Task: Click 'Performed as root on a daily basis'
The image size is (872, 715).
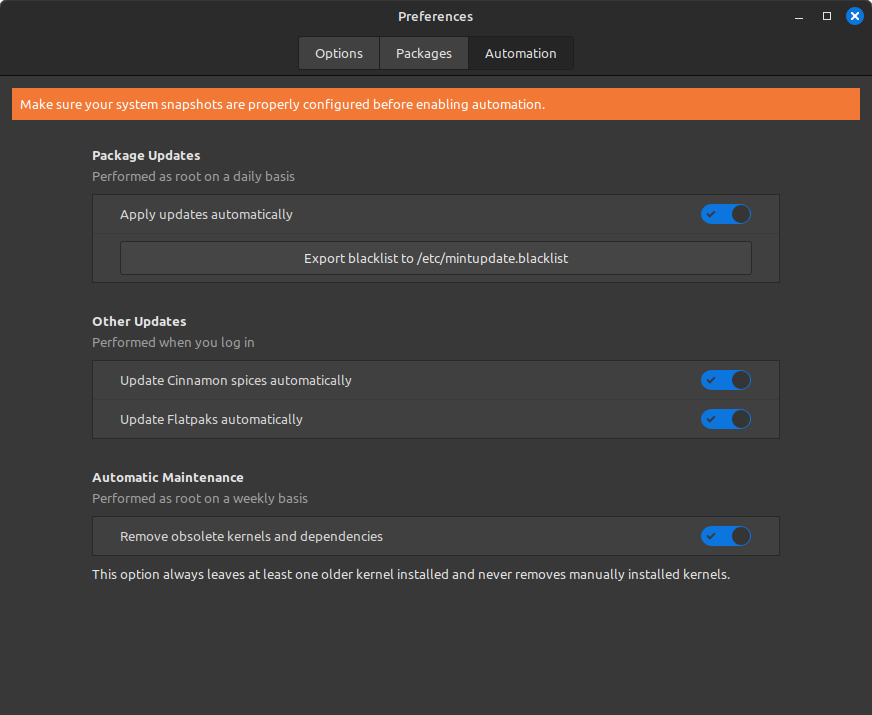Action: click(194, 177)
